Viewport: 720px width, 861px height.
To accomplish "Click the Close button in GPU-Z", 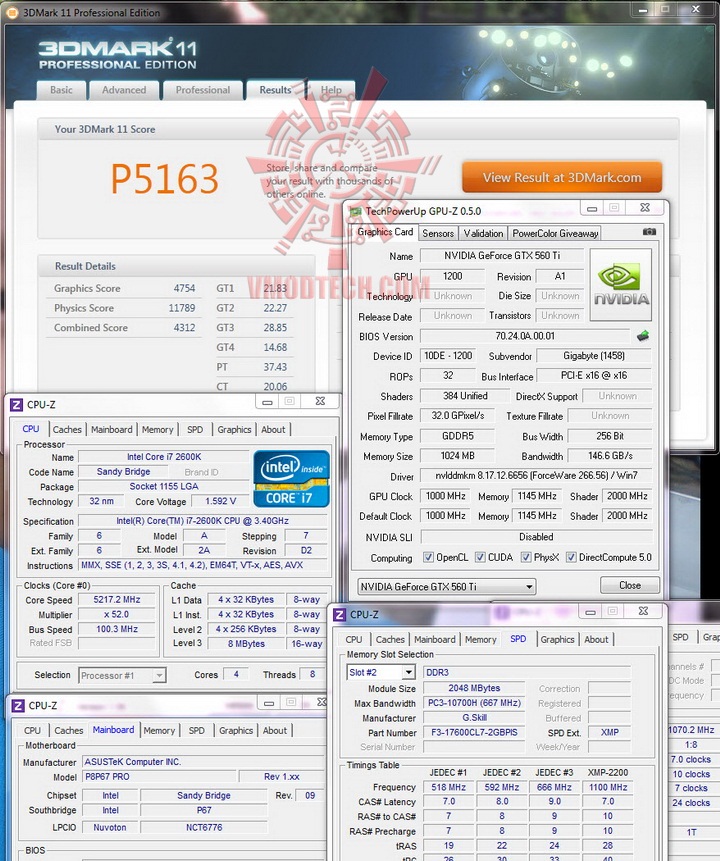I will click(630, 585).
